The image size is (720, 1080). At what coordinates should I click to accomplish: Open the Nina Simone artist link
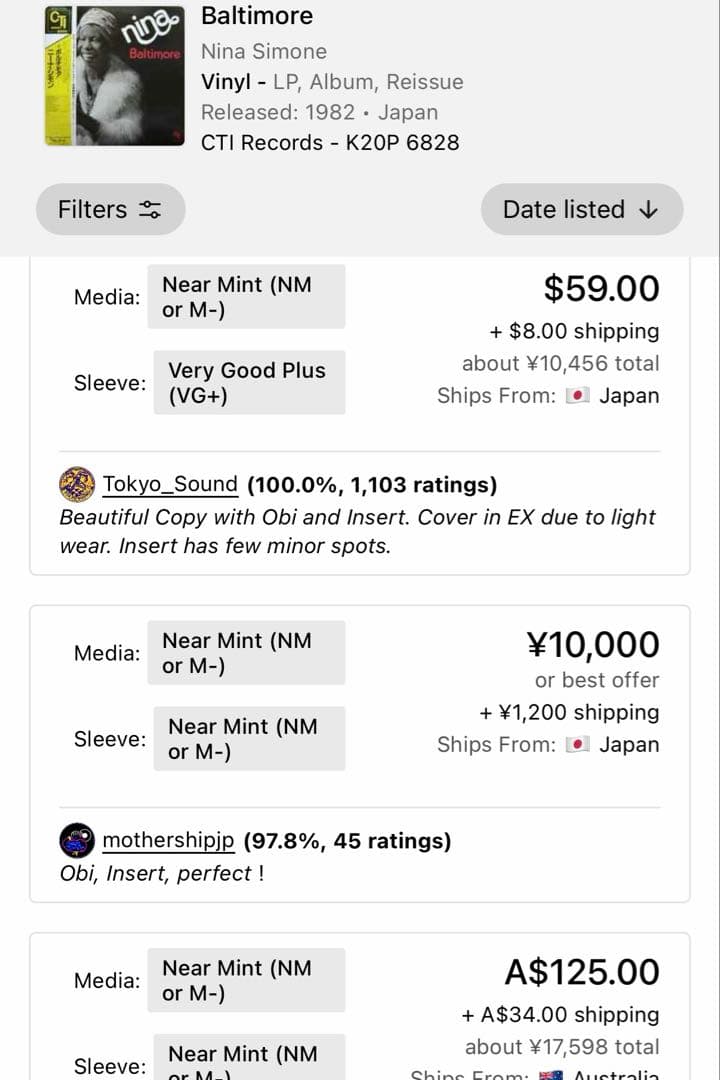point(264,51)
